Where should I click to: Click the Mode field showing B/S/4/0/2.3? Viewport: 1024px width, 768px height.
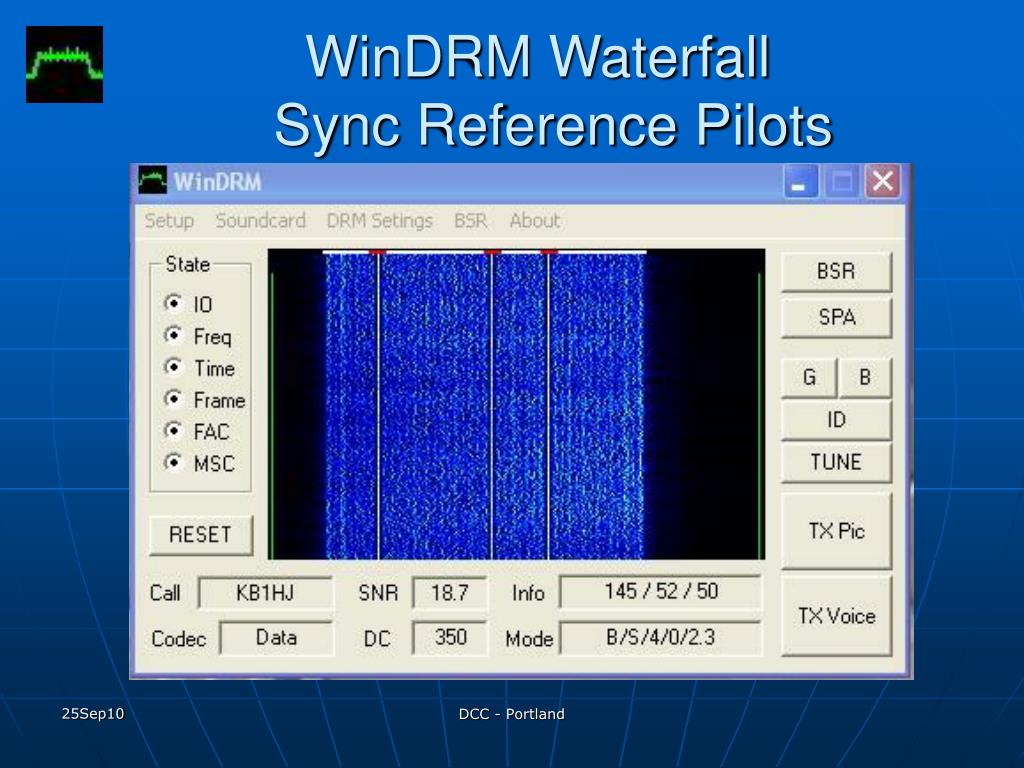point(661,637)
